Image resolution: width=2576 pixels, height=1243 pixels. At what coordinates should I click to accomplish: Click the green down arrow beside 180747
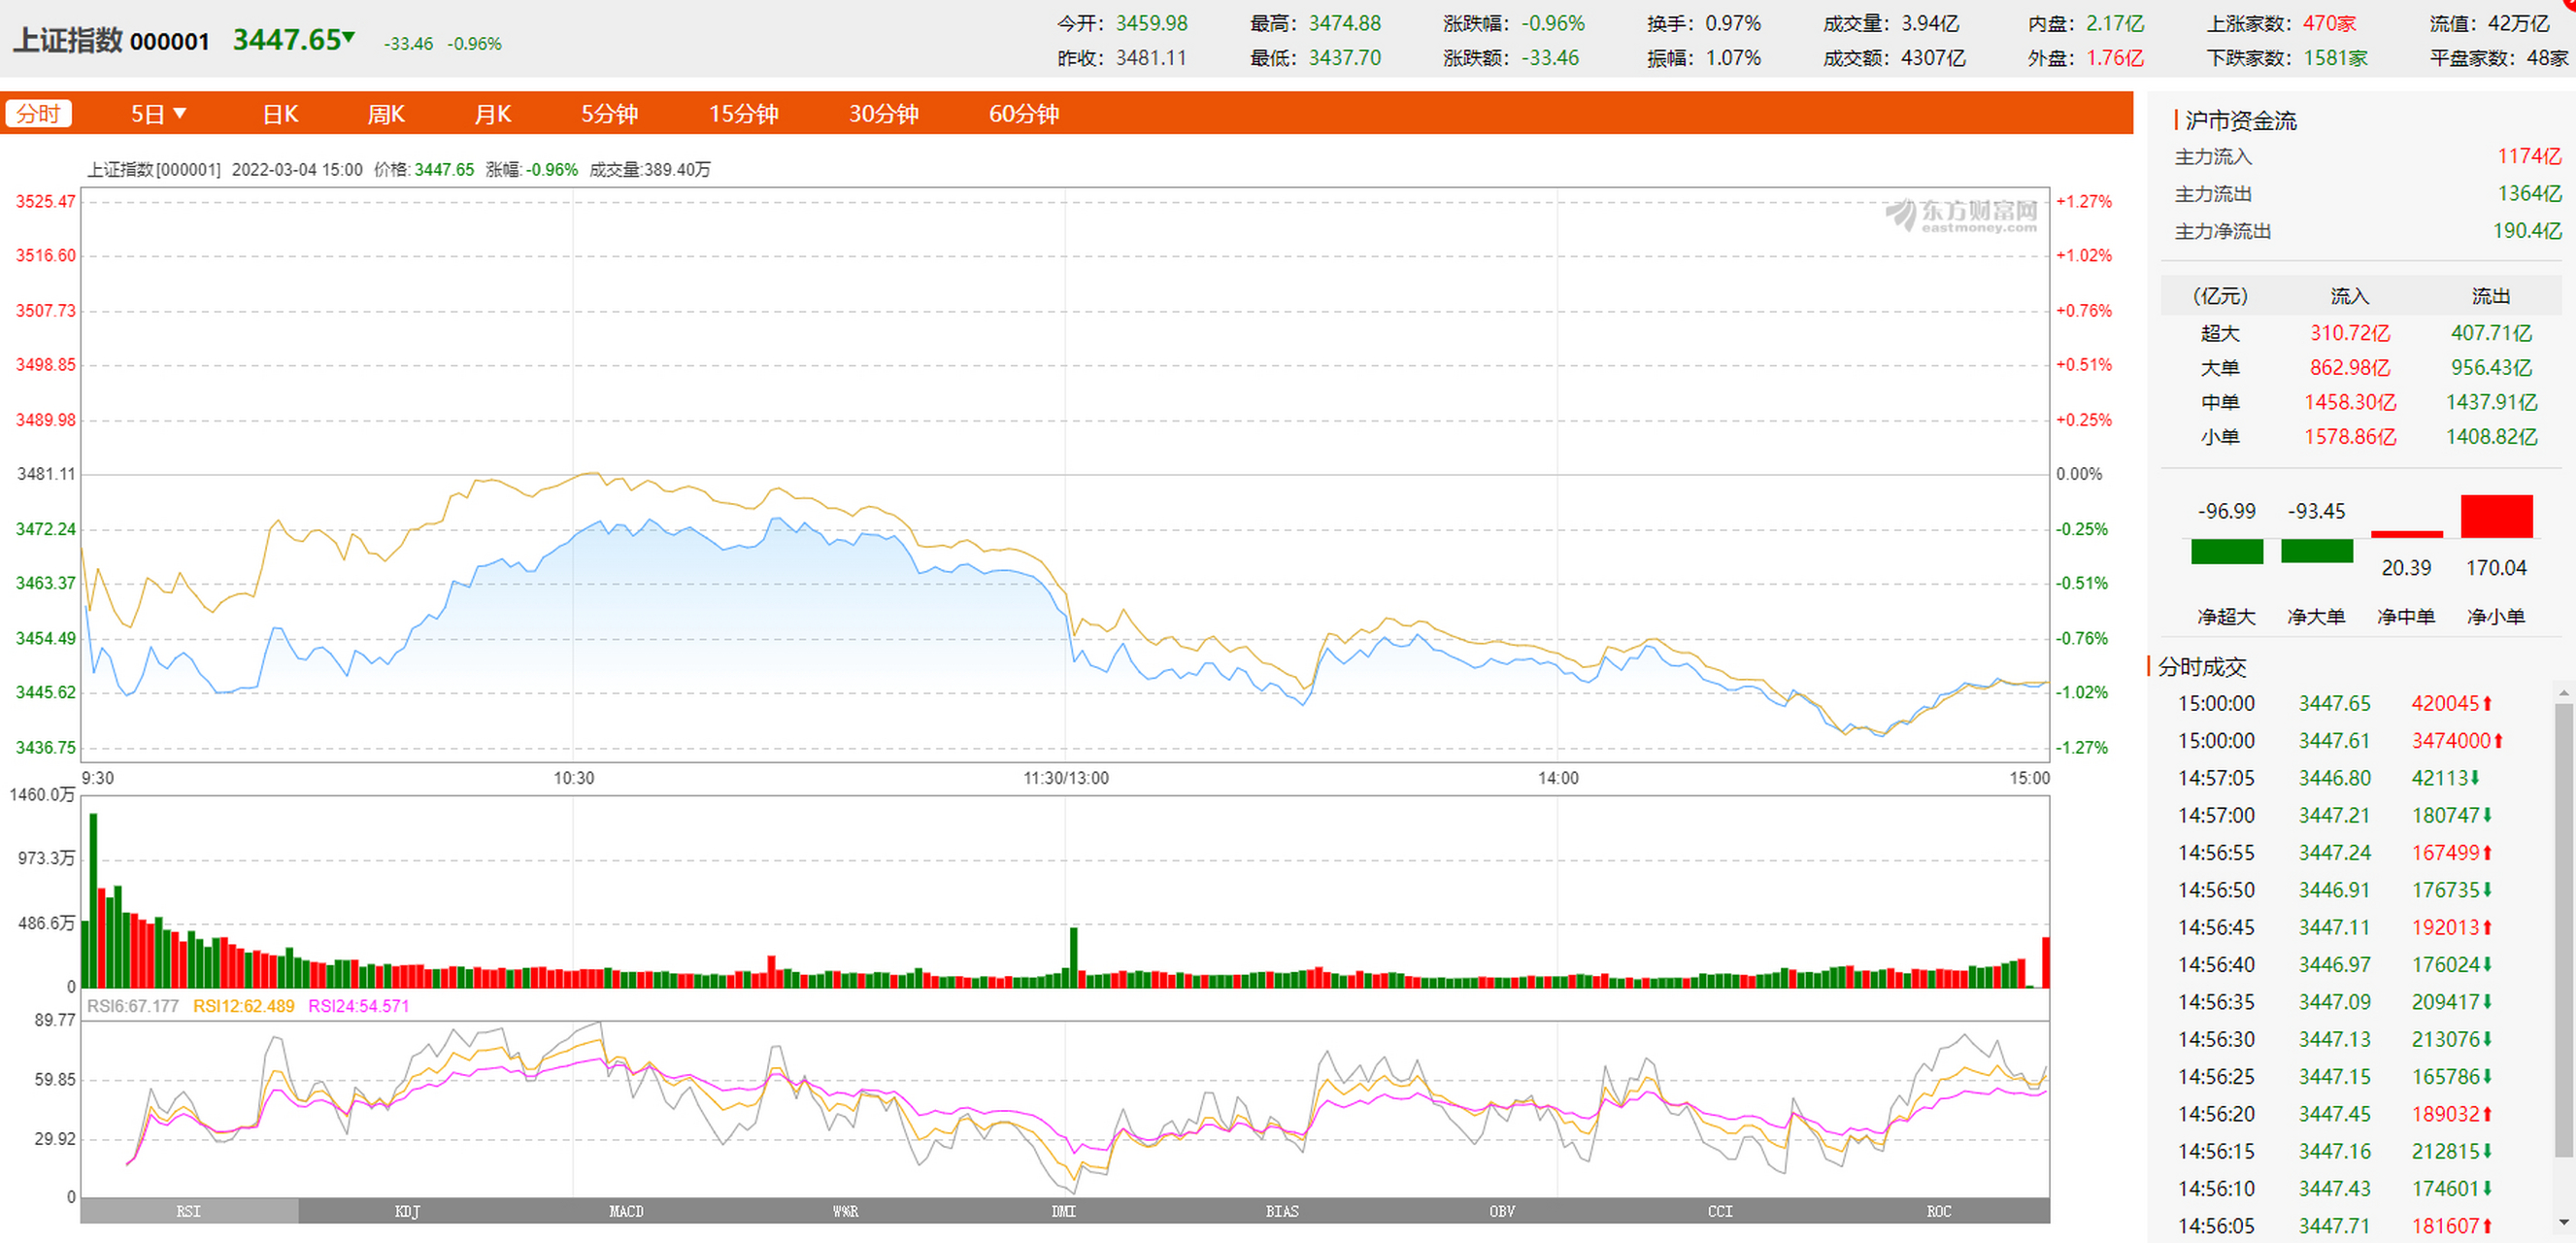pos(2487,816)
